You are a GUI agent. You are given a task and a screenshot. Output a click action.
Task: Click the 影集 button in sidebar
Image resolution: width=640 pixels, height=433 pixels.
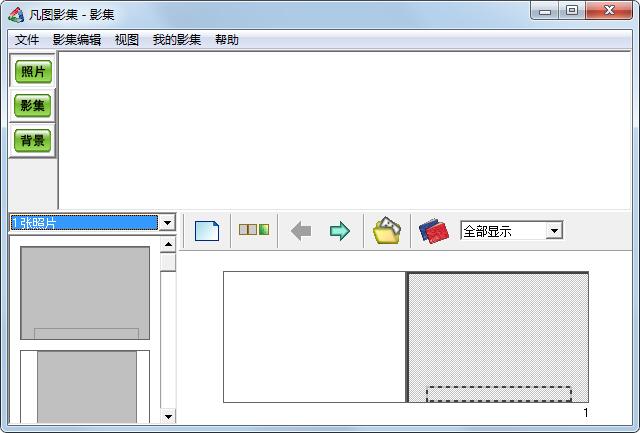click(x=33, y=106)
